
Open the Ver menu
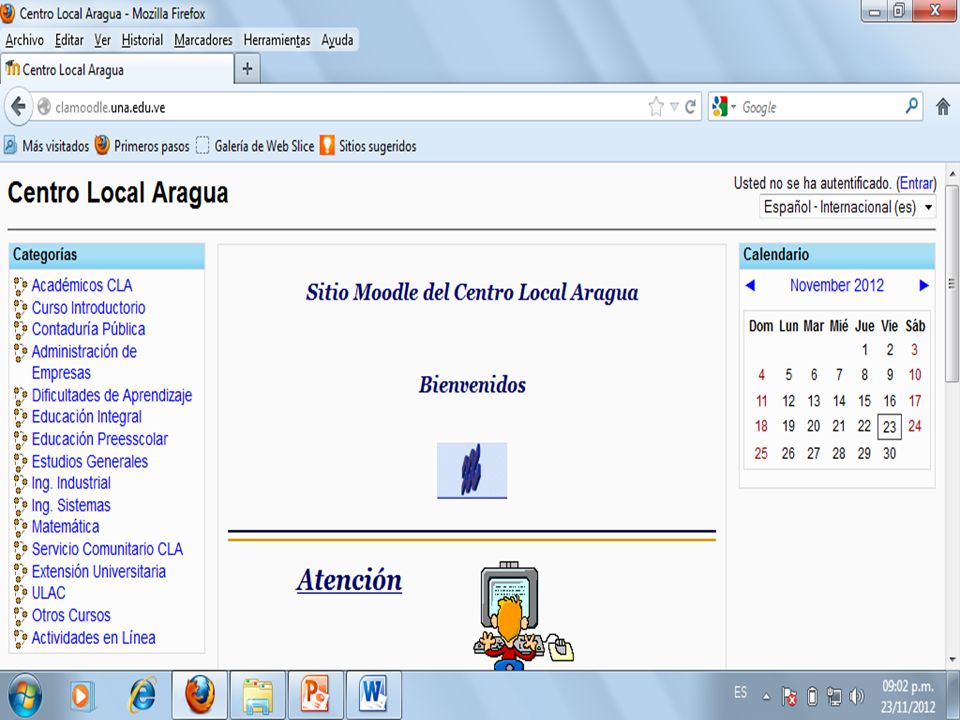point(102,40)
